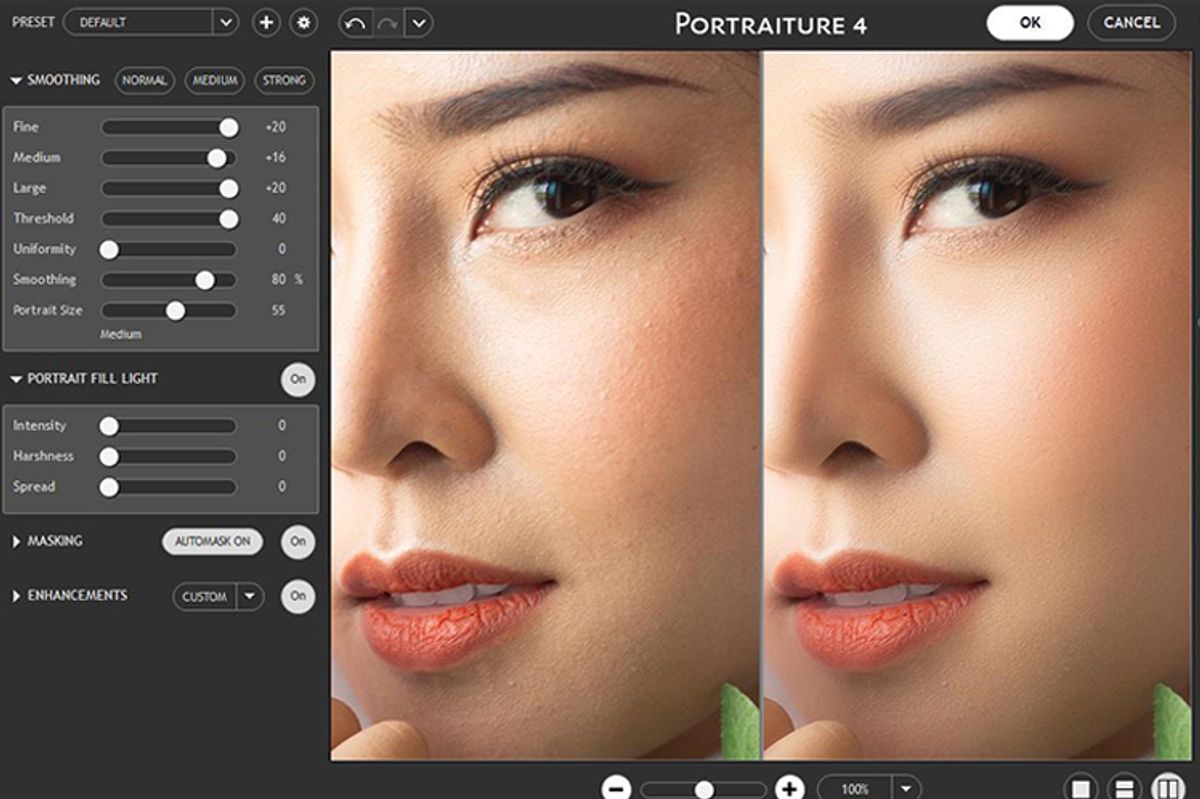
Task: Open preset settings gear icon
Action: (303, 22)
